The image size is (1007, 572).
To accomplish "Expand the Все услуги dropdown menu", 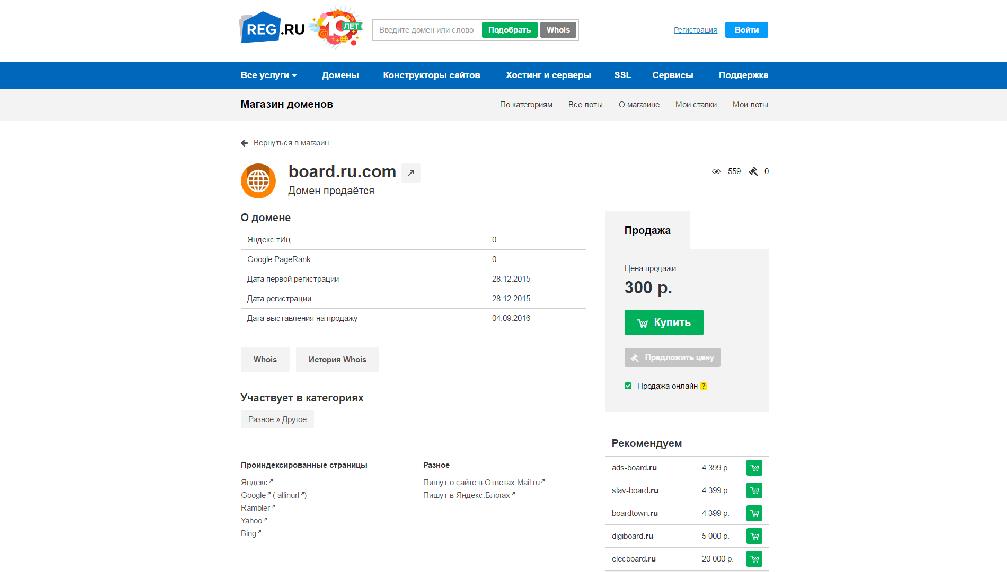I will click(x=268, y=75).
